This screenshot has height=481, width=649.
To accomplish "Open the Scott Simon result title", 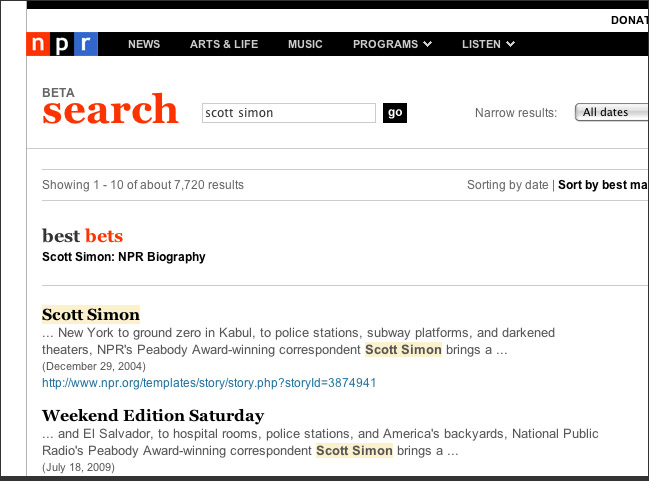I will (x=91, y=315).
